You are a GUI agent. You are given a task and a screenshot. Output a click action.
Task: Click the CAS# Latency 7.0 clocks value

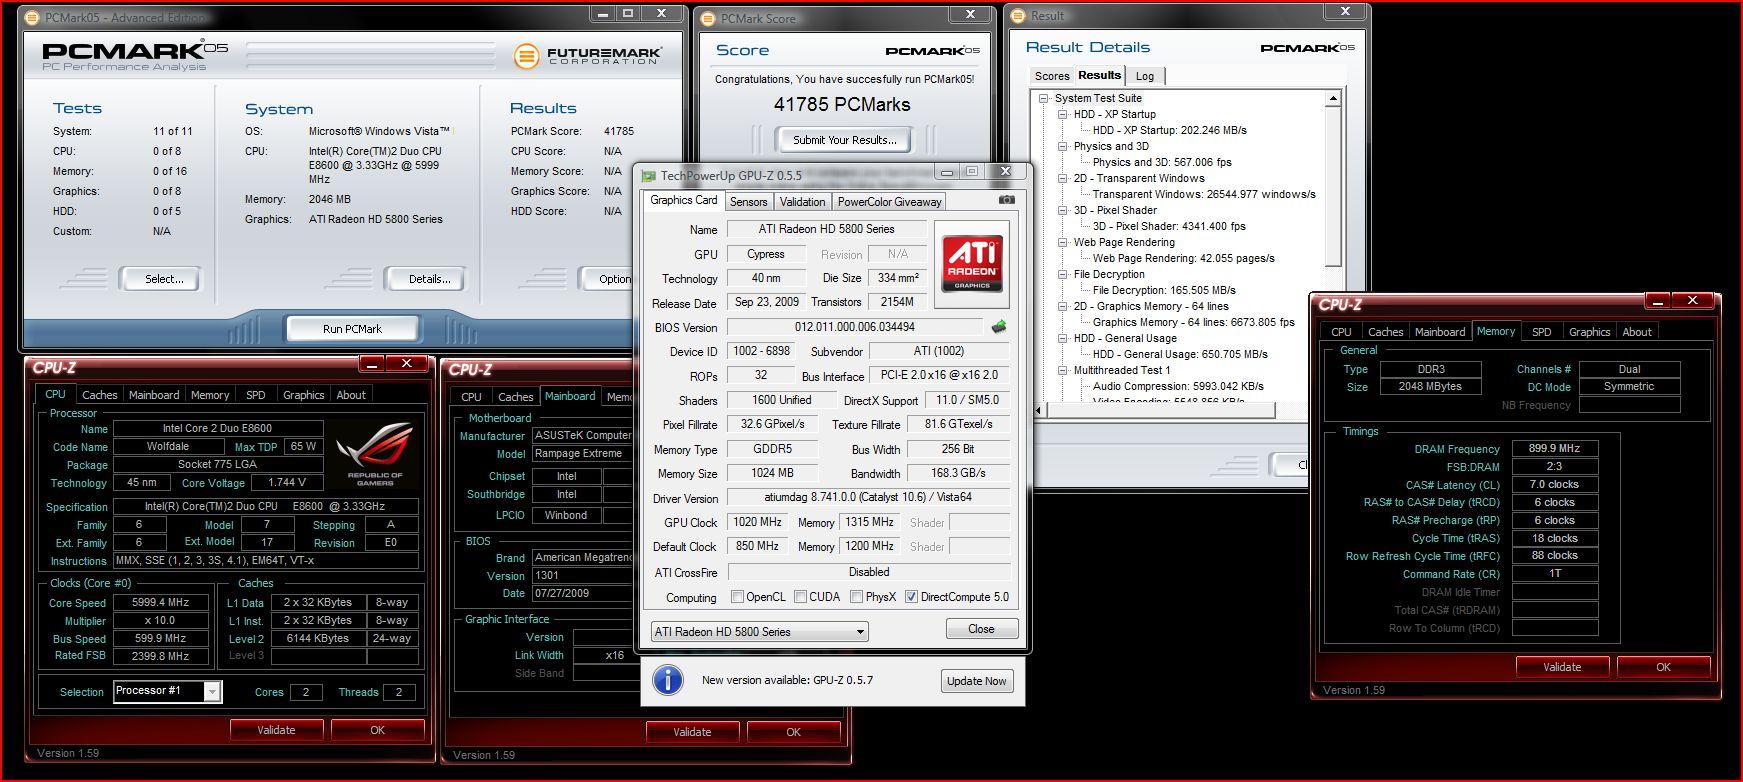pos(1554,485)
